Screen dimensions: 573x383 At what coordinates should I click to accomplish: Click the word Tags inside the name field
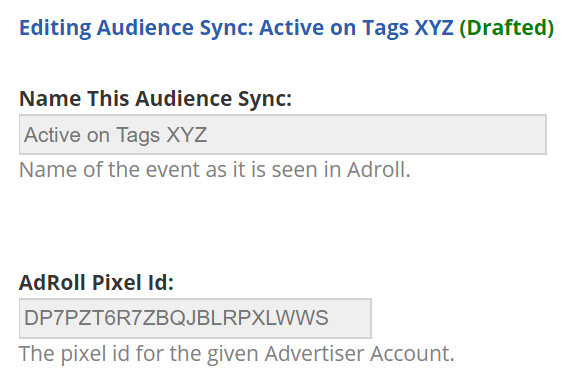[x=138, y=135]
